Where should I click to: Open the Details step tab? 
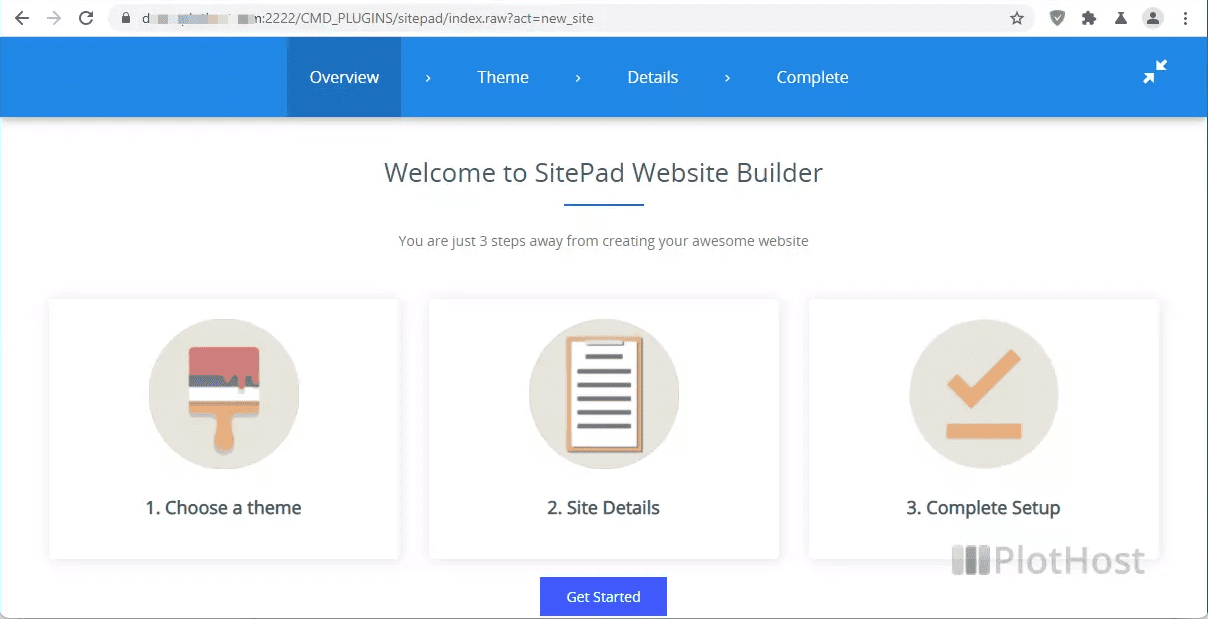[652, 77]
